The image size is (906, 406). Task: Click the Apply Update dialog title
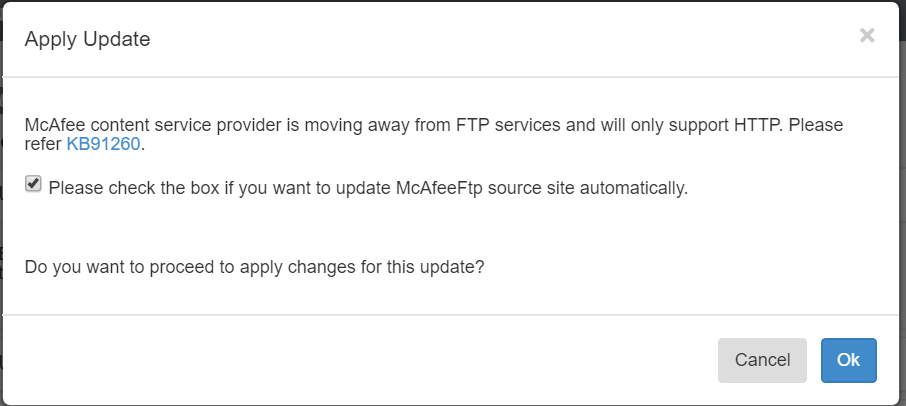(x=87, y=40)
